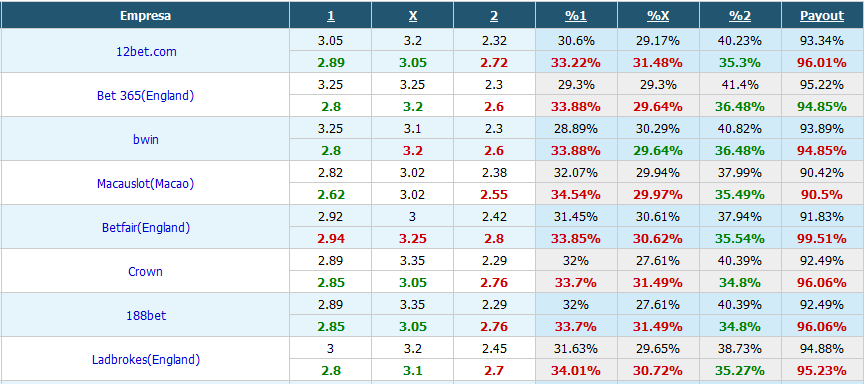The image size is (866, 384).
Task: Sort by the %2 column header
Action: (x=740, y=16)
